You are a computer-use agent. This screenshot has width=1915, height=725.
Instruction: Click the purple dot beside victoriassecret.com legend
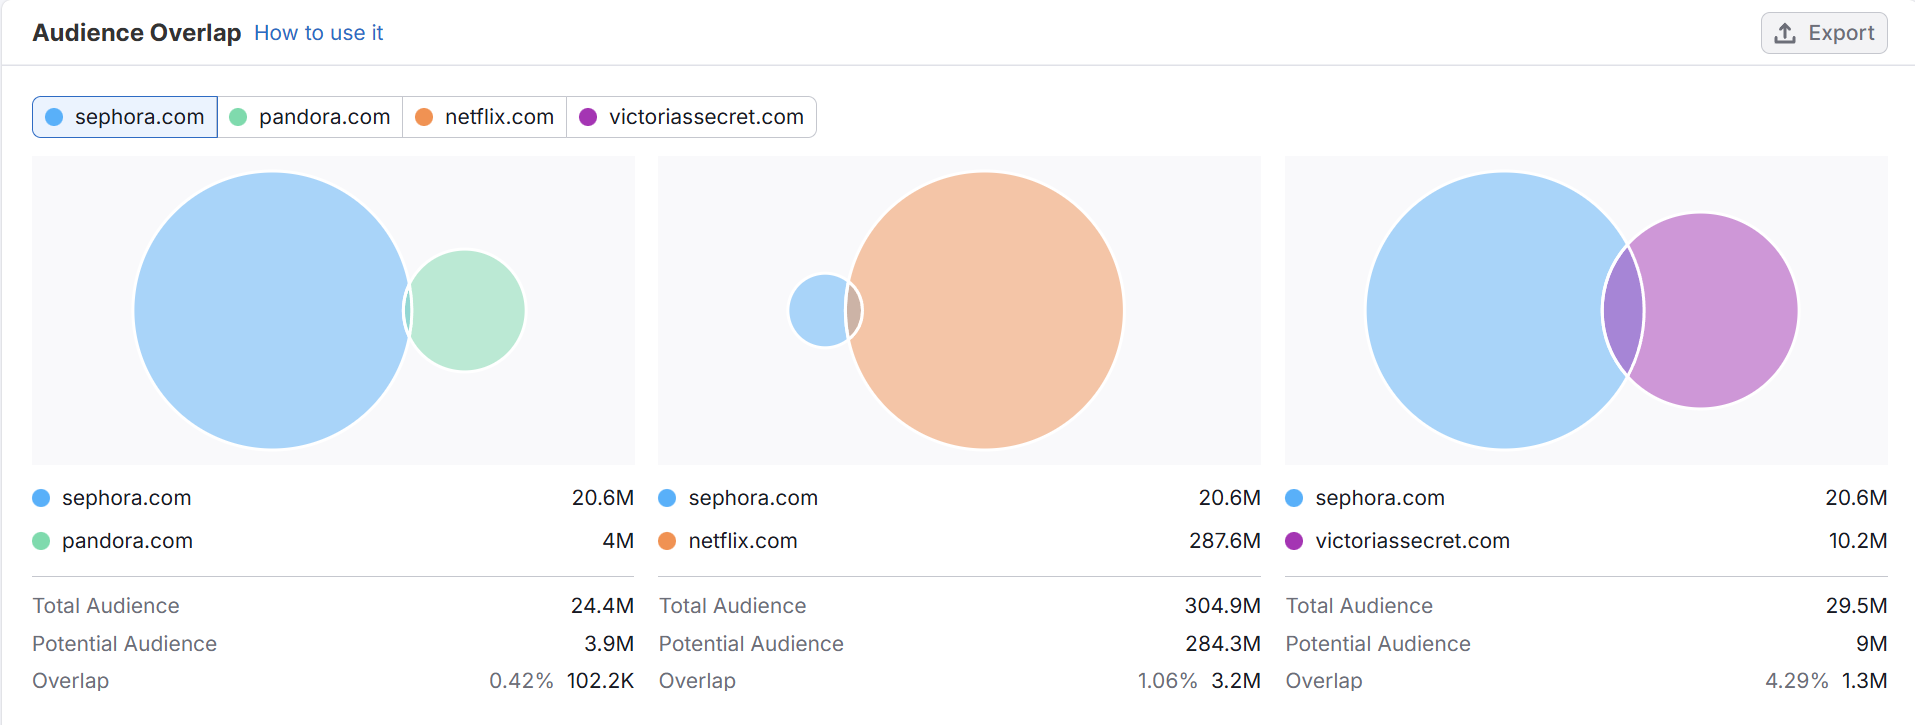click(1294, 541)
